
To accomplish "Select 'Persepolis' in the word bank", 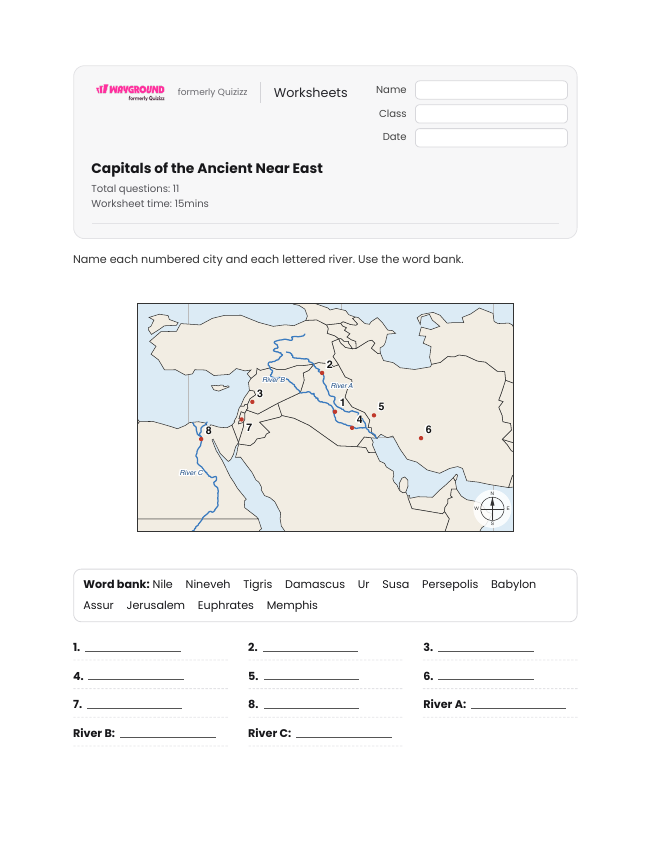I will tap(450, 584).
